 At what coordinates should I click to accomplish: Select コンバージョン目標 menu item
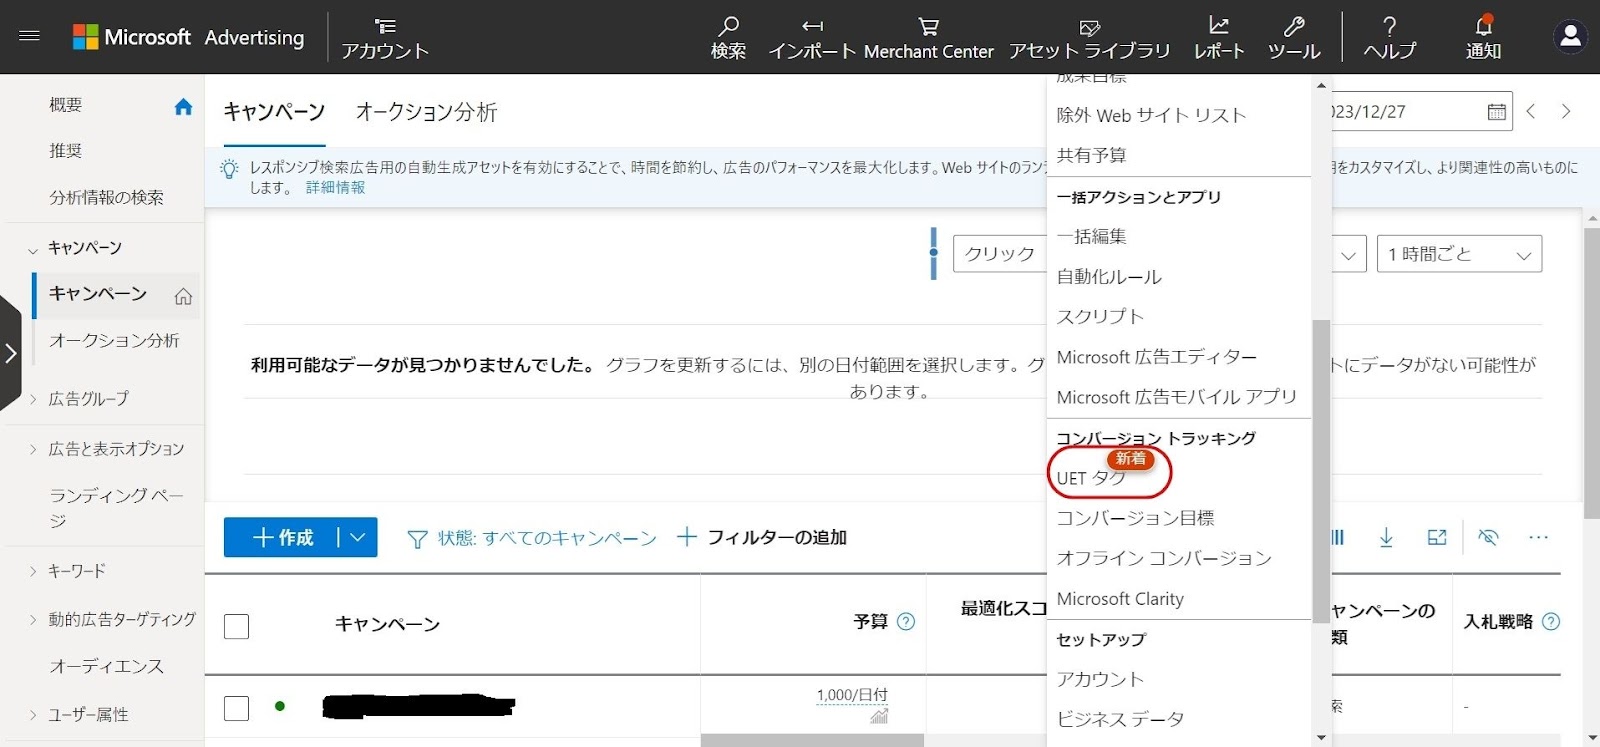1135,518
